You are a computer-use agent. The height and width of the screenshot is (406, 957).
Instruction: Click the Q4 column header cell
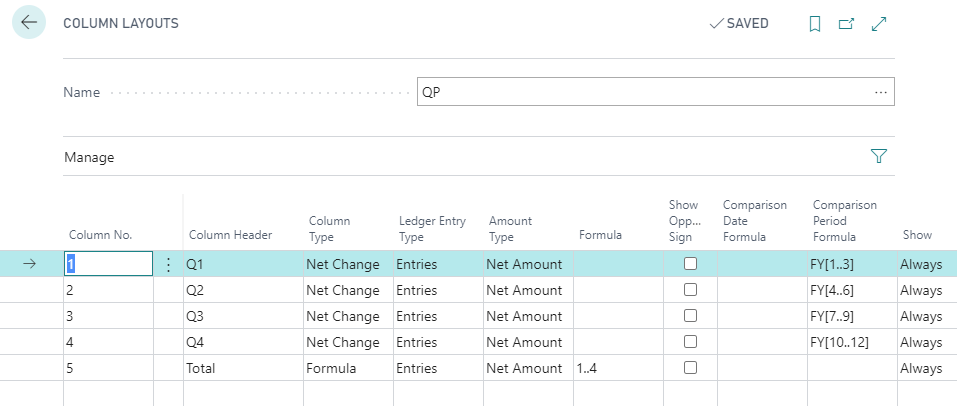pyautogui.click(x=240, y=342)
